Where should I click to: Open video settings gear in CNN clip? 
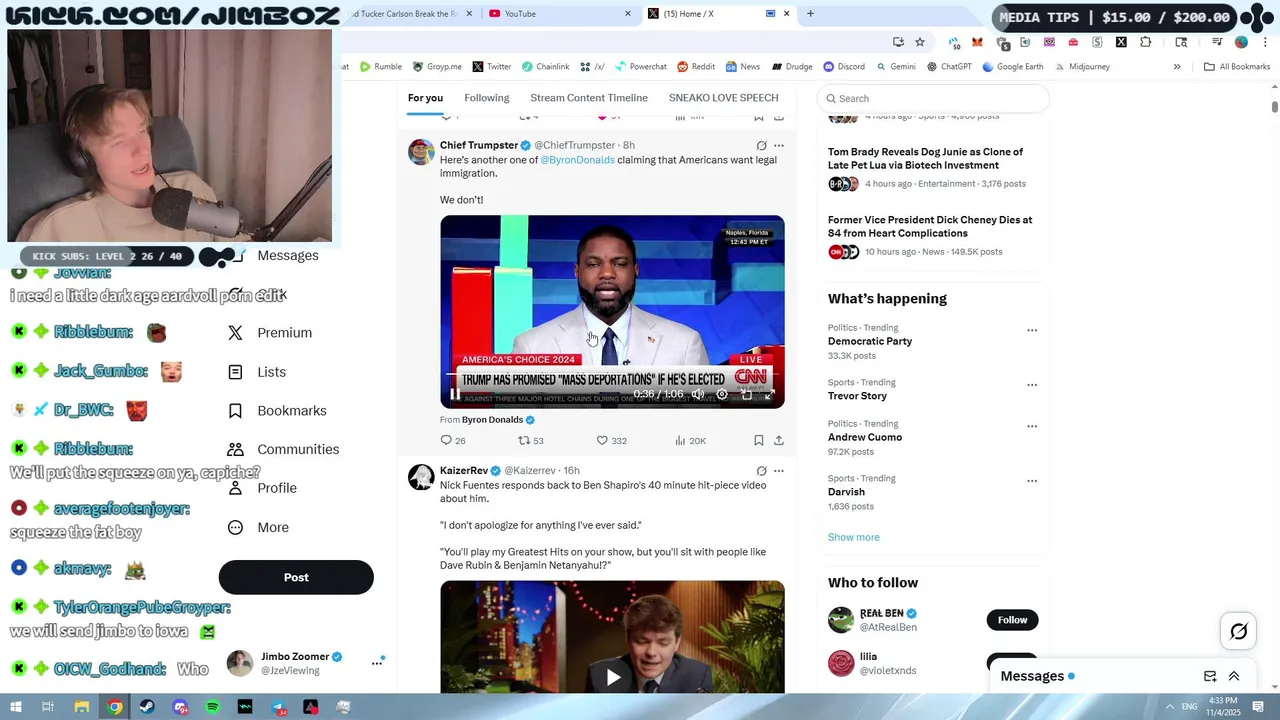click(722, 394)
